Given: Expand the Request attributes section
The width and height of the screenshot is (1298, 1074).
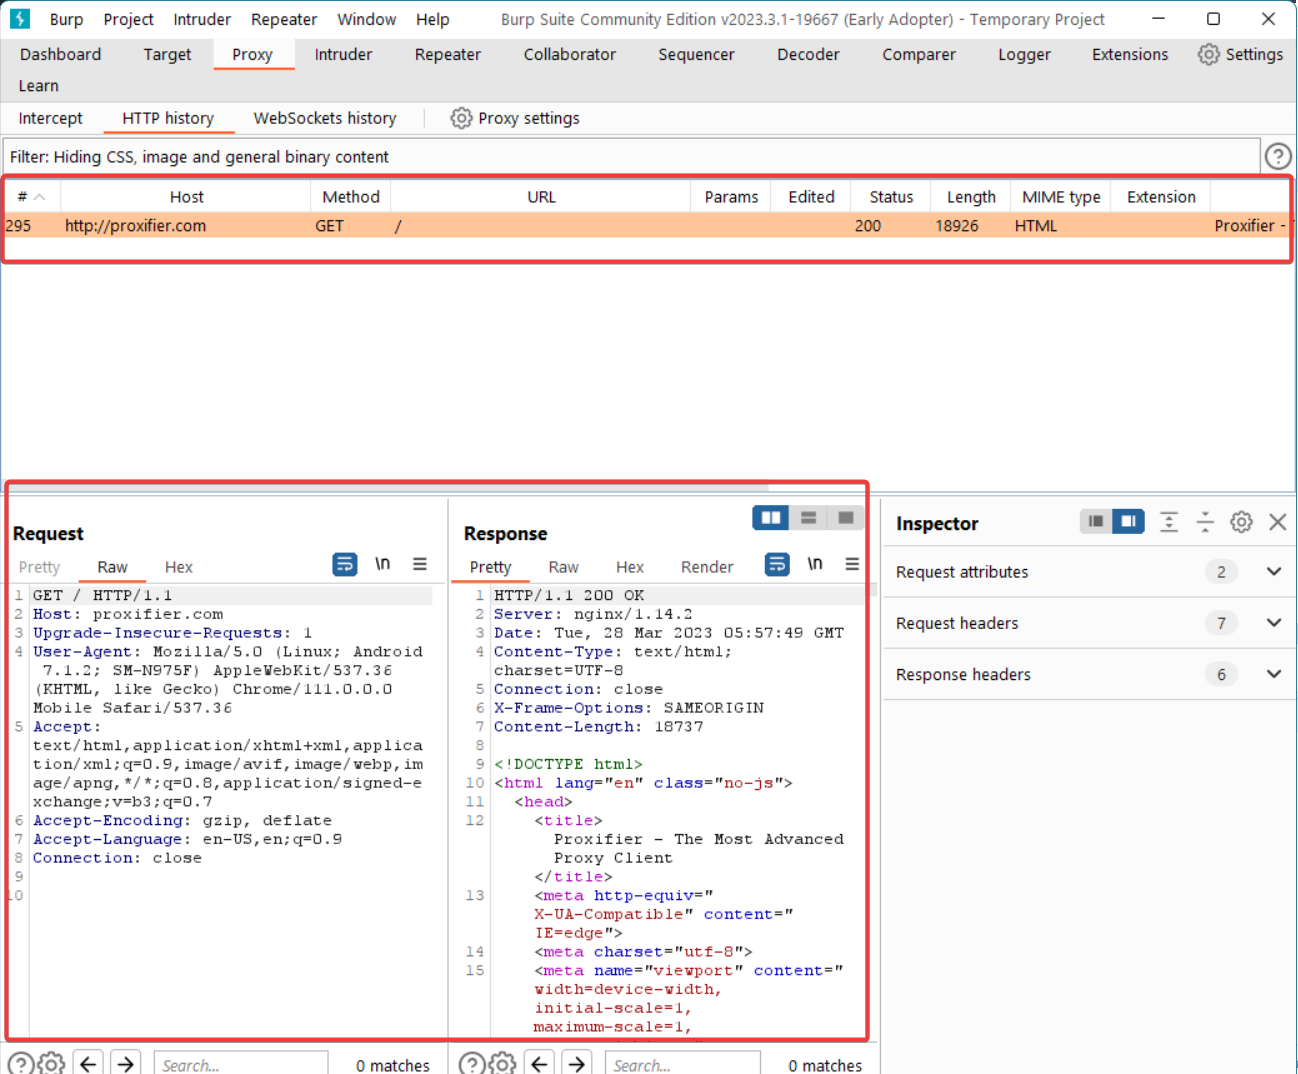Looking at the screenshot, I should (x=1273, y=572).
